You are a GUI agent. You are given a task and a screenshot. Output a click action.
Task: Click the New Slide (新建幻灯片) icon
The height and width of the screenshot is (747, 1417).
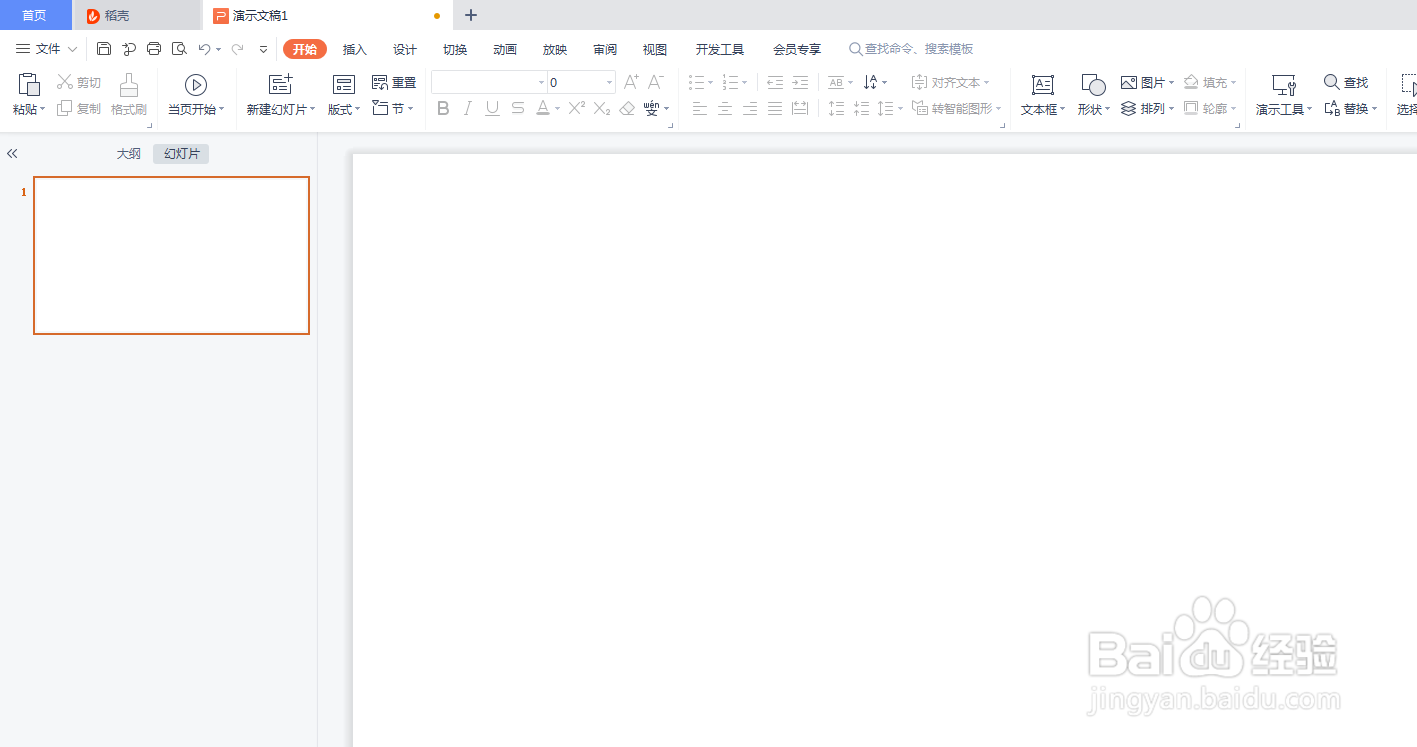click(281, 85)
